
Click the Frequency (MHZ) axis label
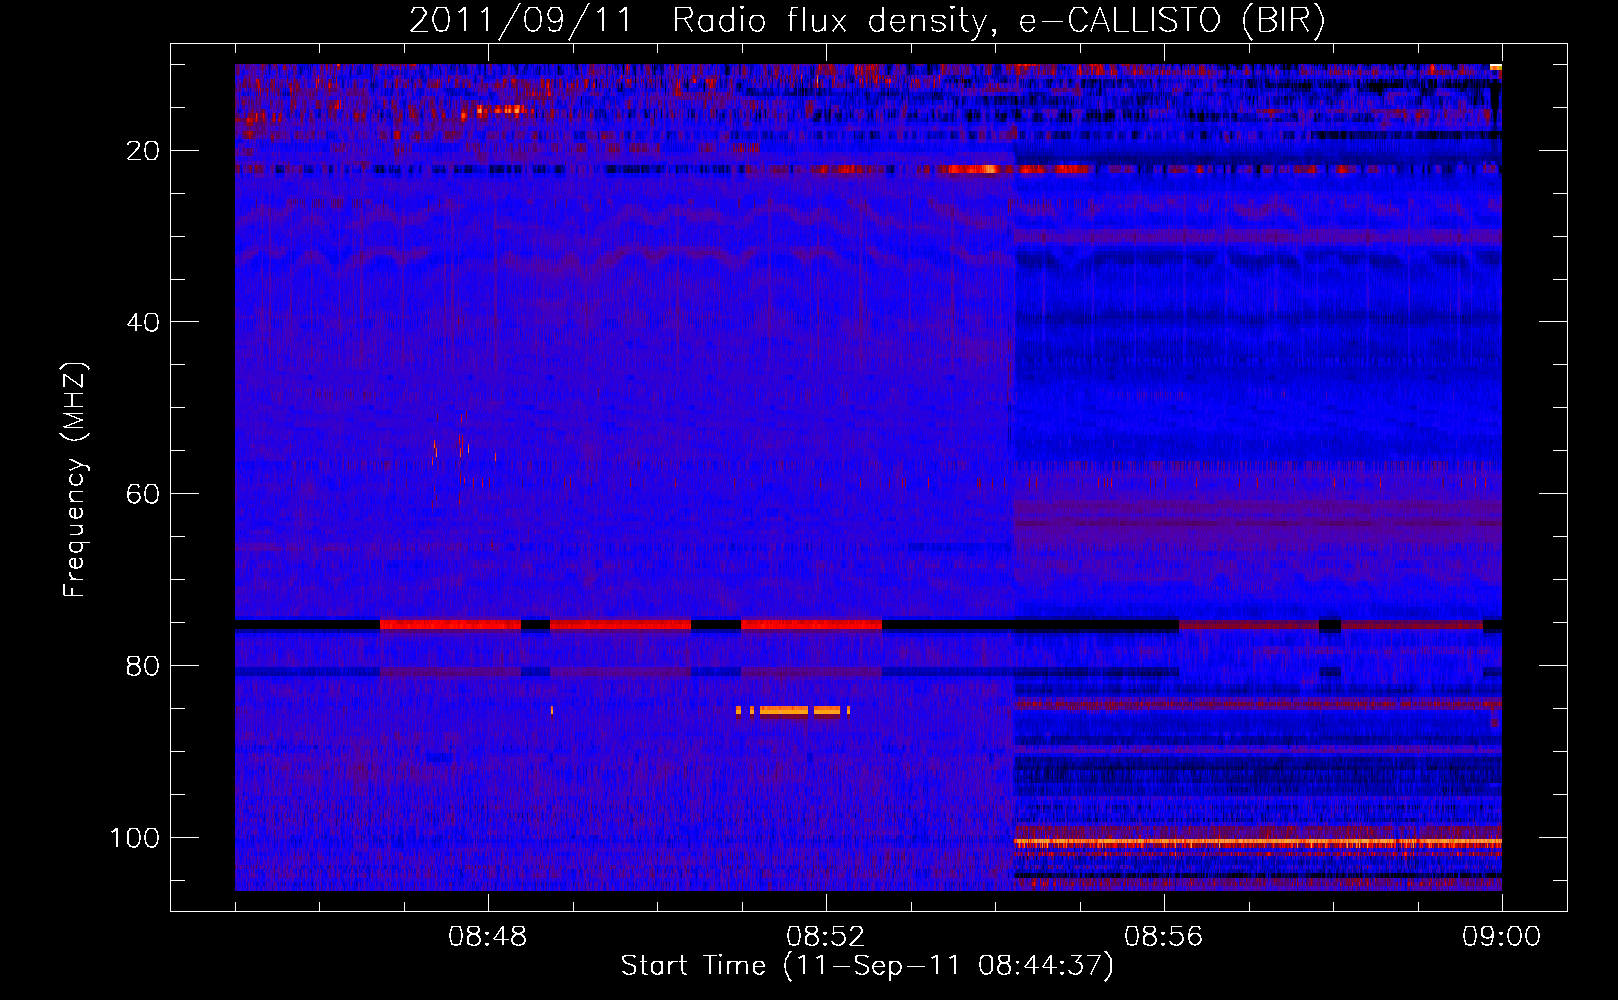75,479
